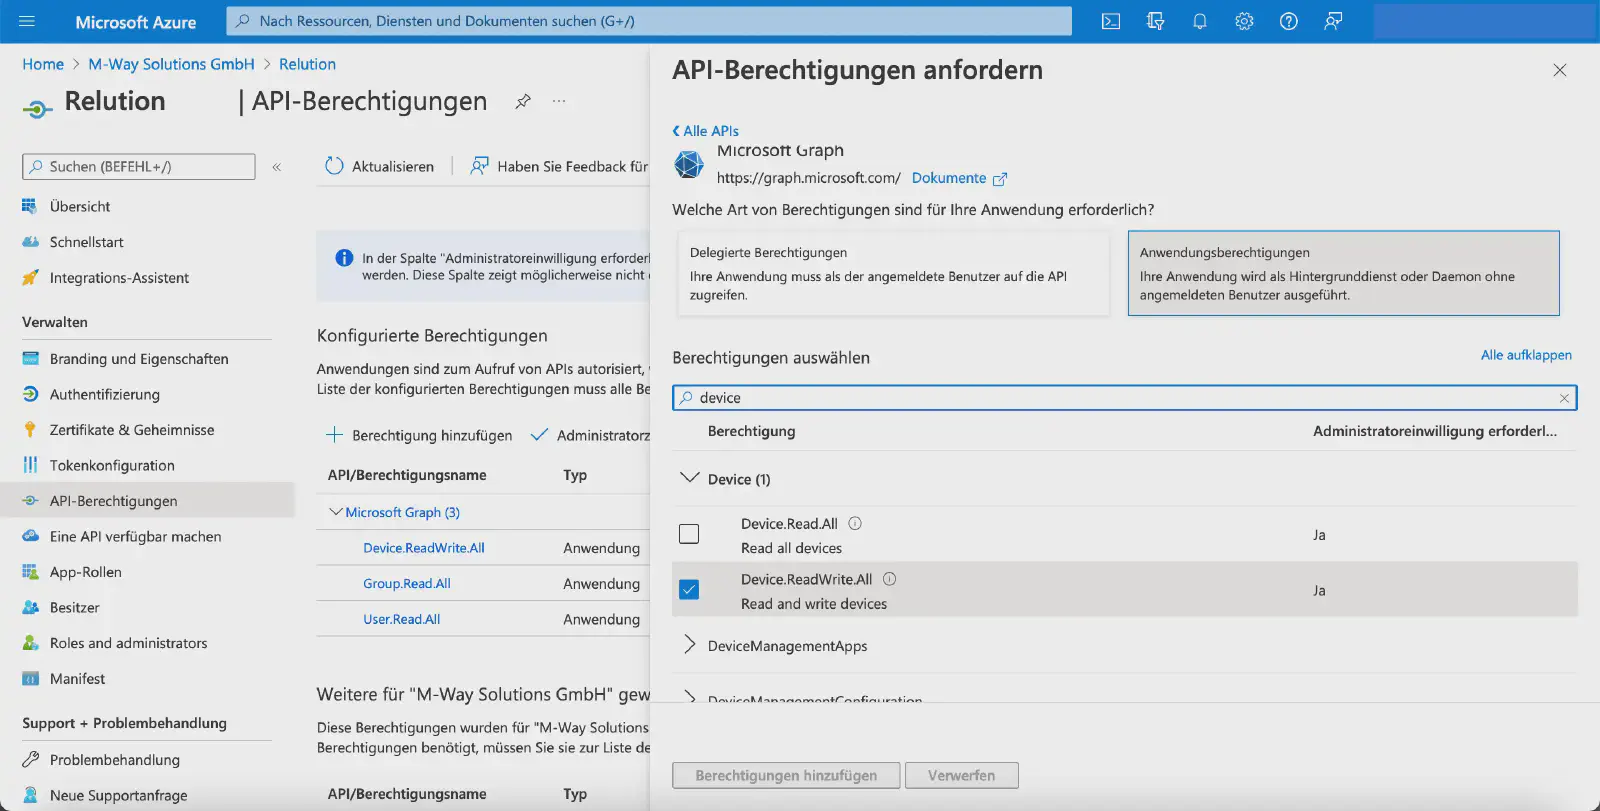Open the feedback icon in top bar

pyautogui.click(x=1333, y=21)
